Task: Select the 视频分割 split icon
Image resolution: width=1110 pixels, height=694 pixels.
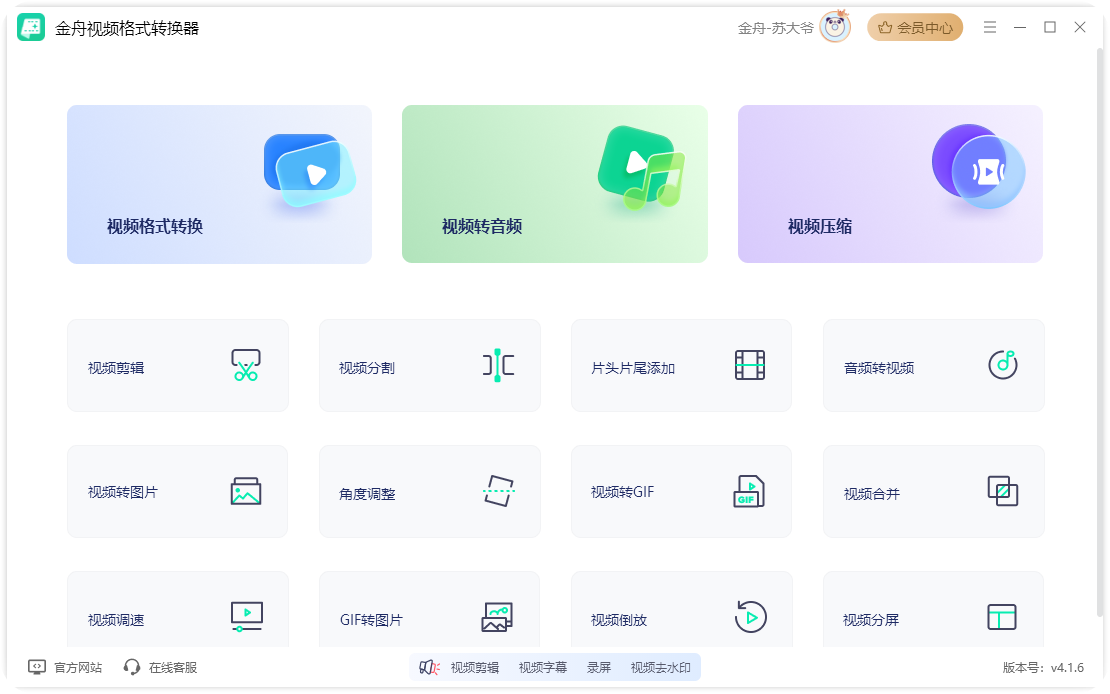Action: click(x=498, y=366)
